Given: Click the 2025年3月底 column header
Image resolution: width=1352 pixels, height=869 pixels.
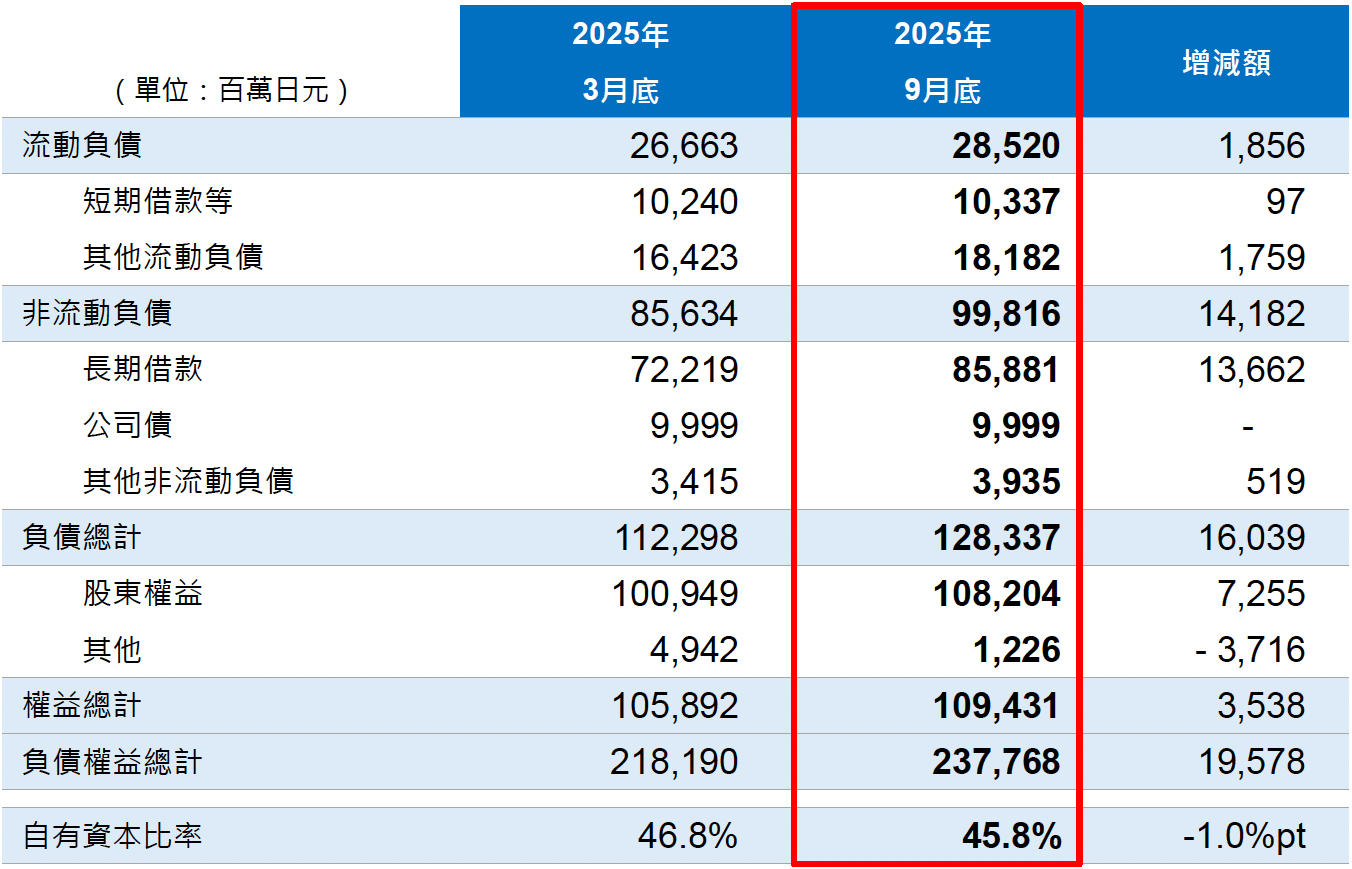Looking at the screenshot, I should 622,58.
